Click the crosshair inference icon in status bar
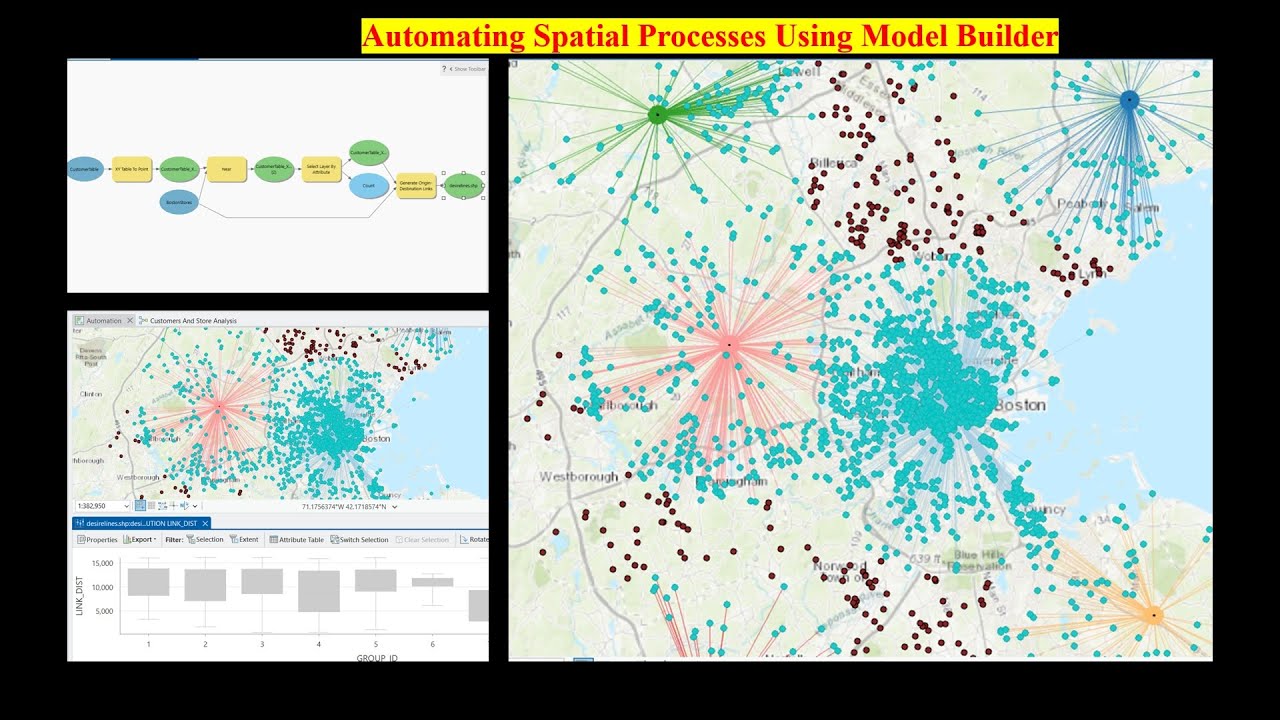Screen dimensions: 1280x720 pyautogui.click(x=173, y=506)
